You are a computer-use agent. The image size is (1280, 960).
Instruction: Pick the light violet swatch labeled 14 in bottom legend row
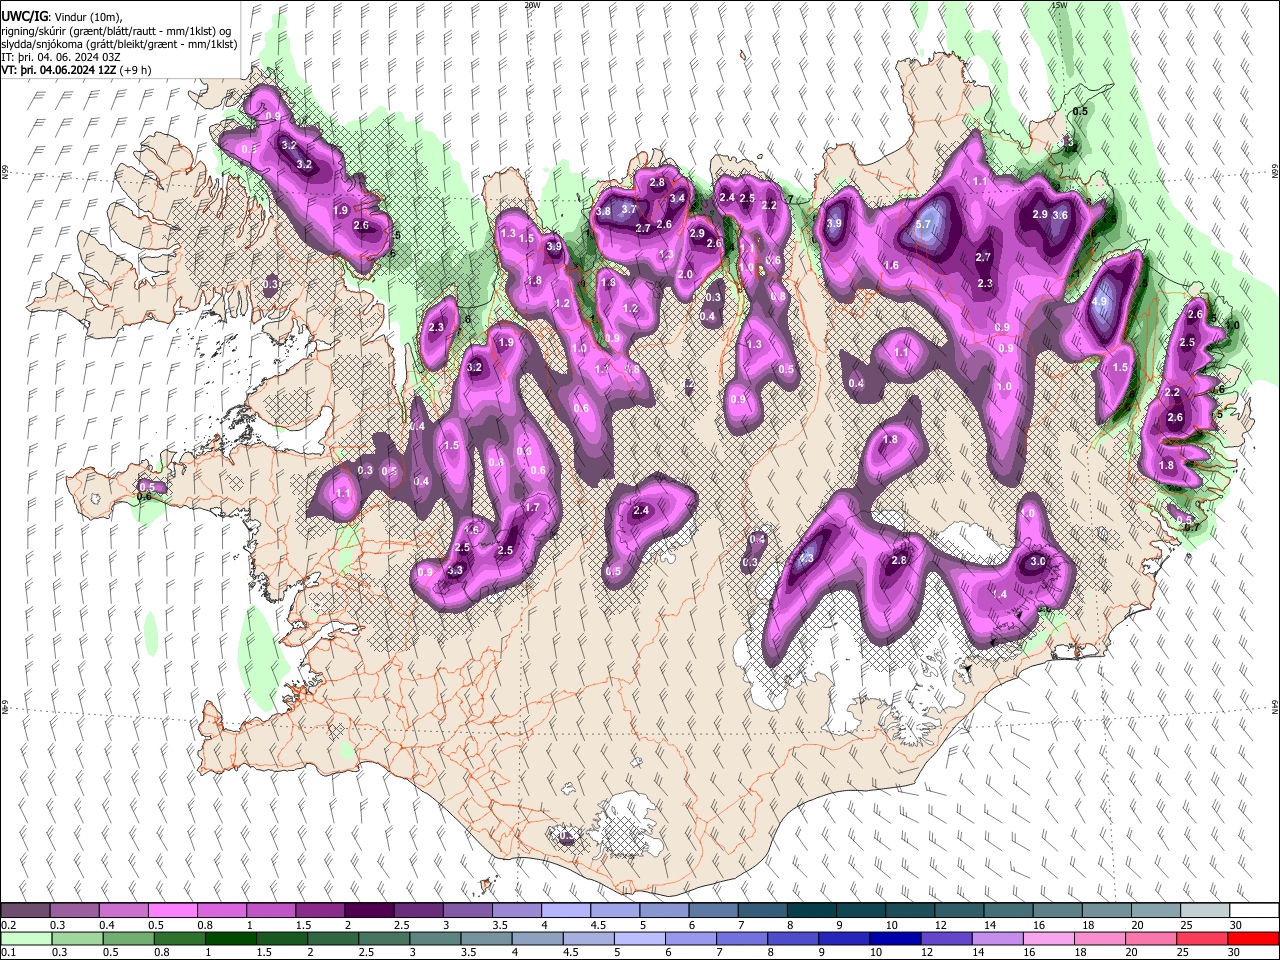[x=996, y=938]
